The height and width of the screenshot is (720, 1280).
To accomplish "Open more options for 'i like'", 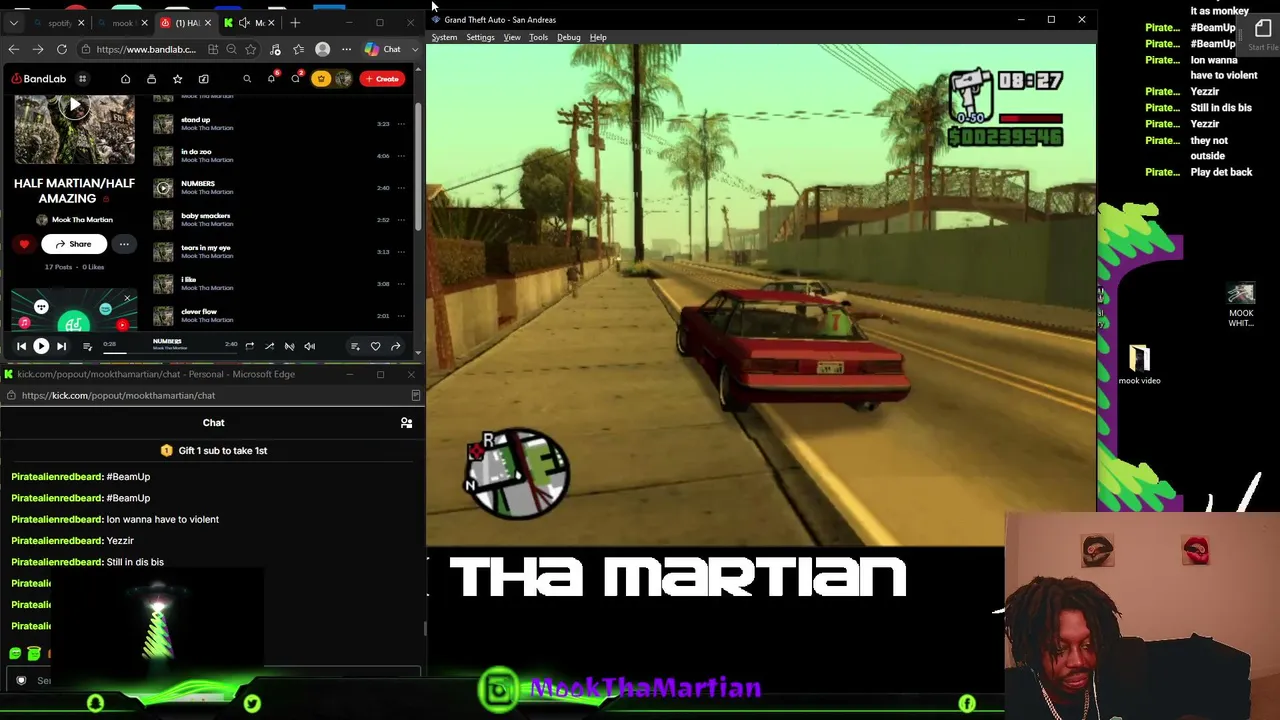I will (401, 284).
